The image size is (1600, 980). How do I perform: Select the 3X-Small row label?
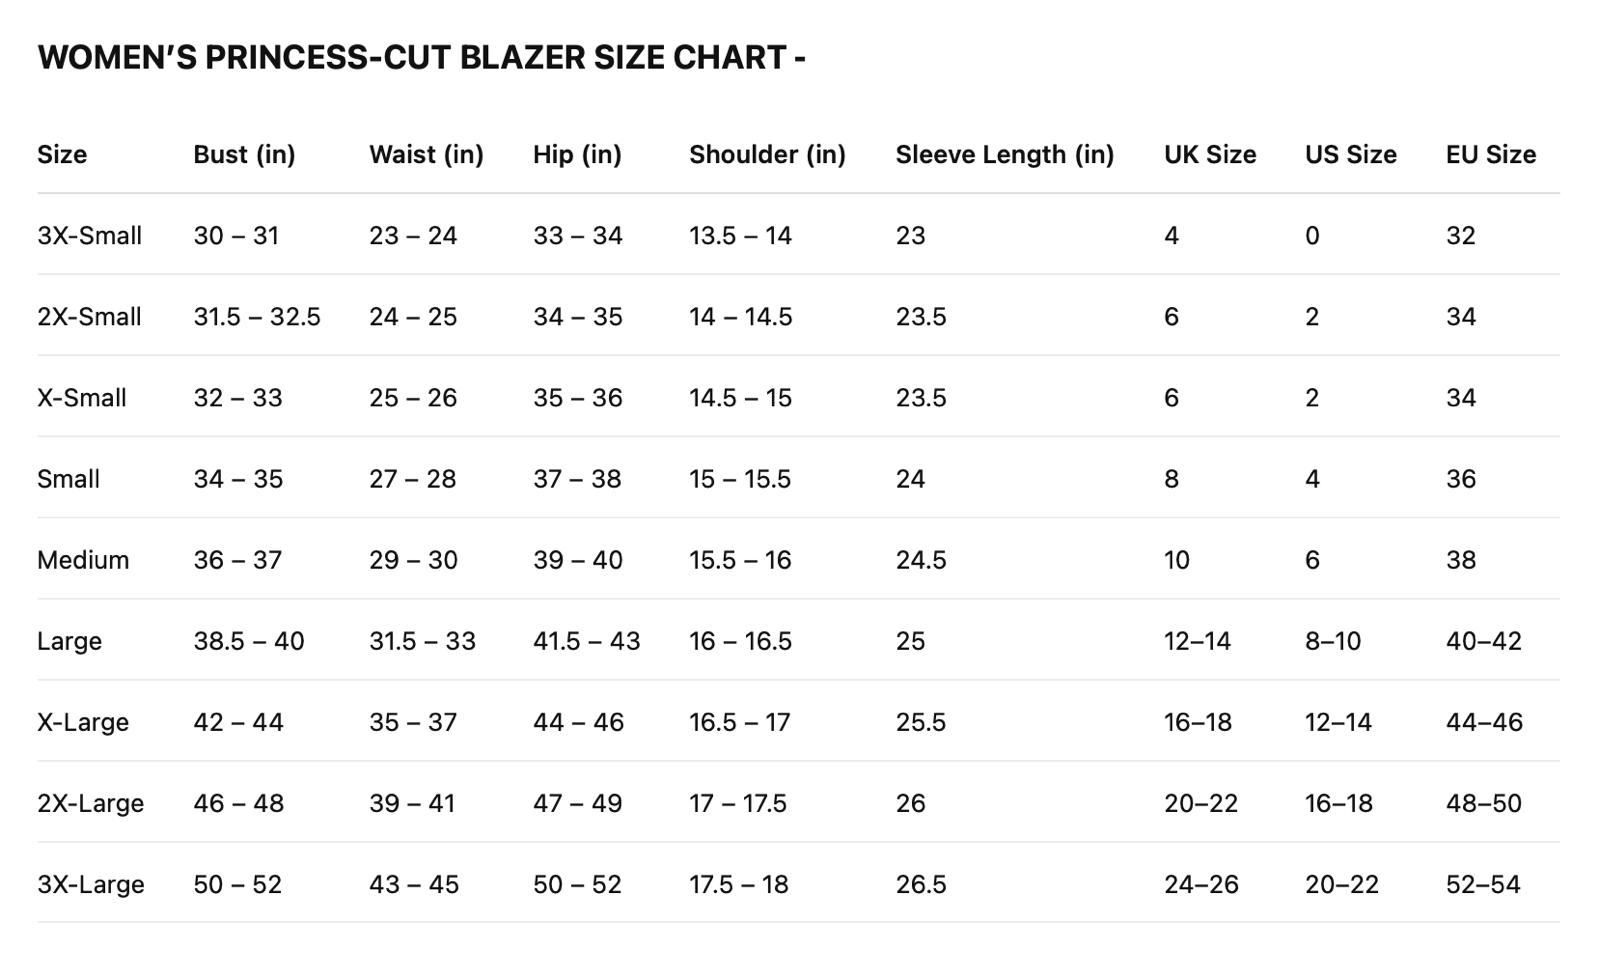[89, 236]
